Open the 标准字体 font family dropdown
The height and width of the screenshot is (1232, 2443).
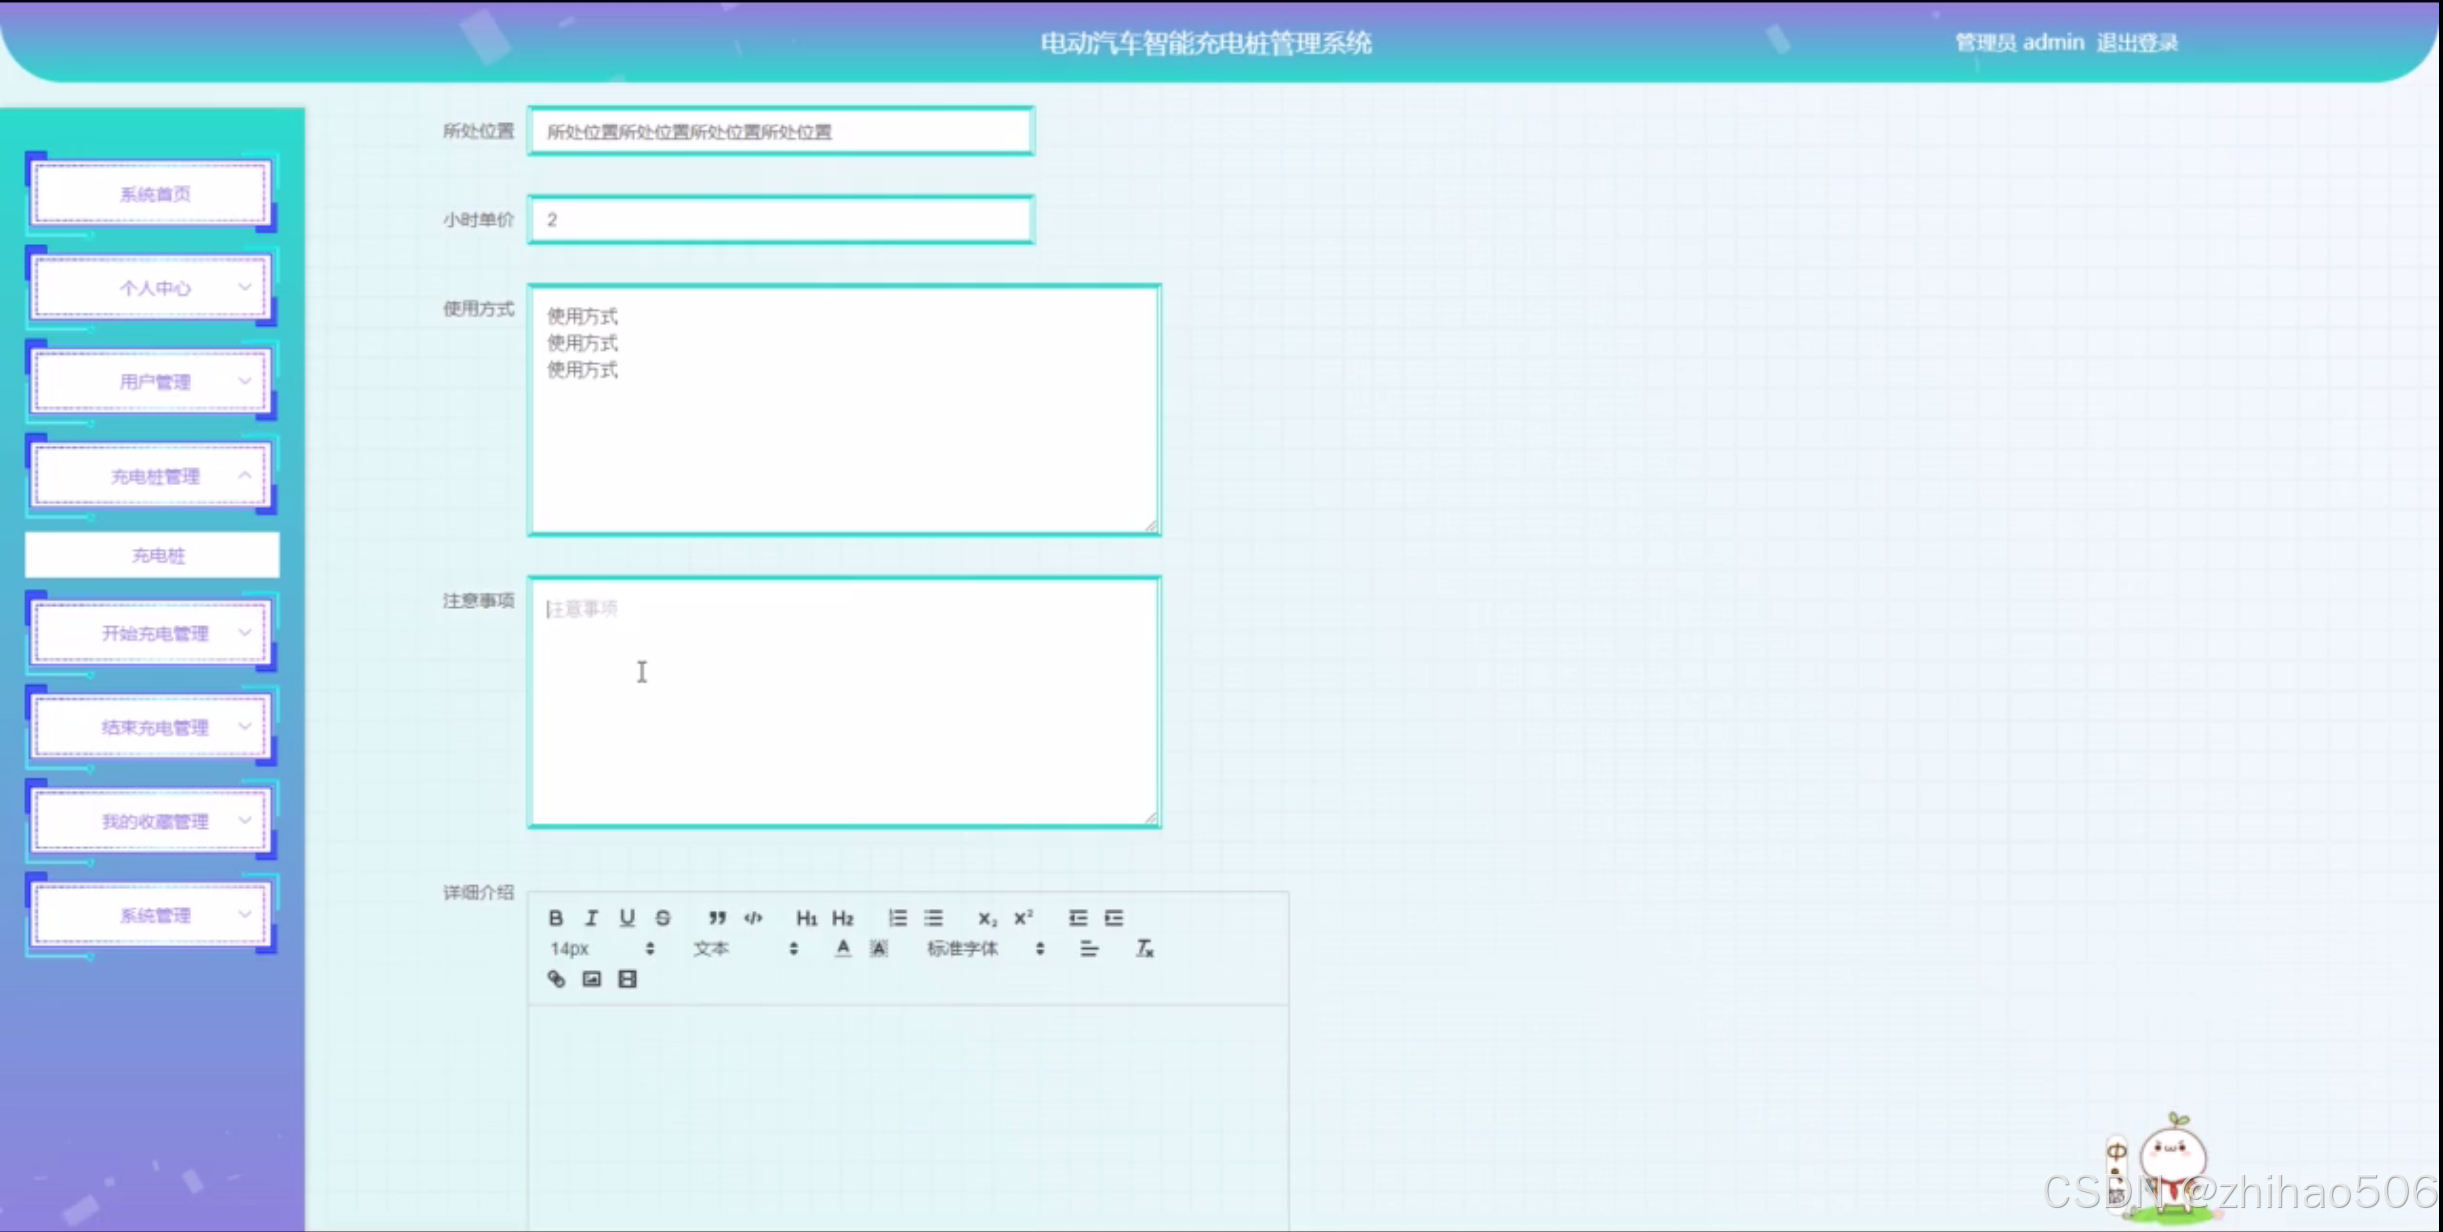tap(985, 948)
